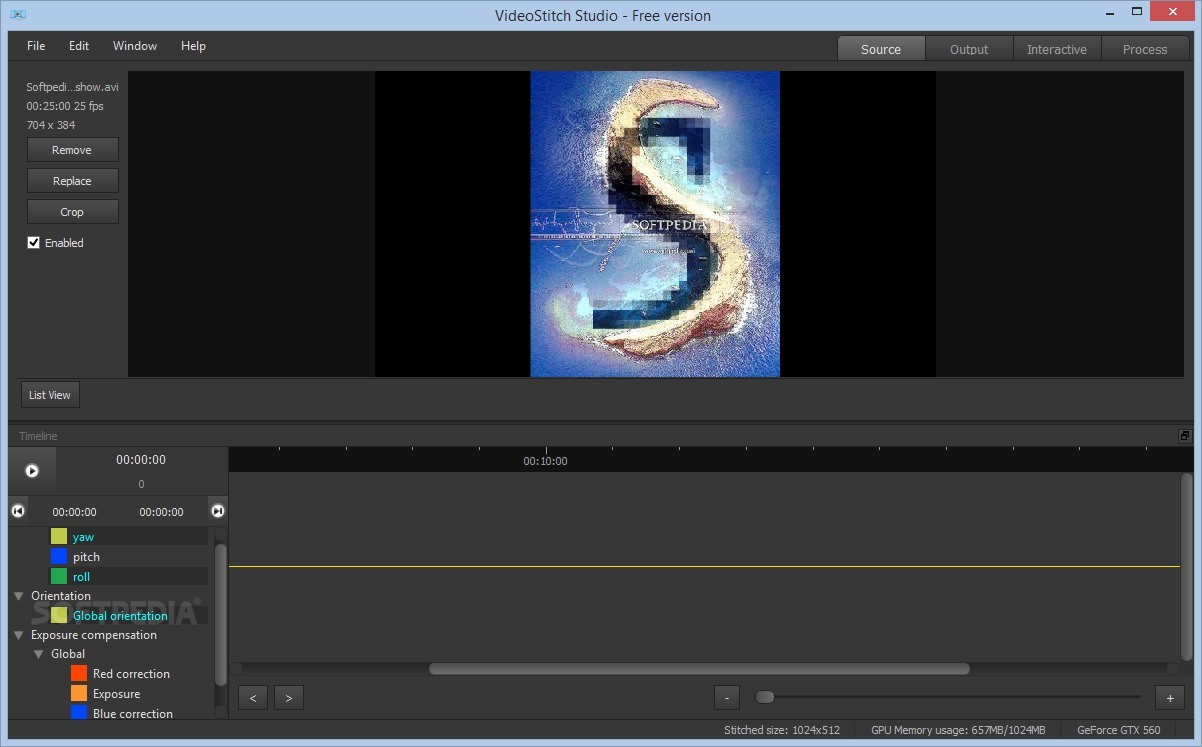Toggle the Enabled checkbox

(x=34, y=243)
